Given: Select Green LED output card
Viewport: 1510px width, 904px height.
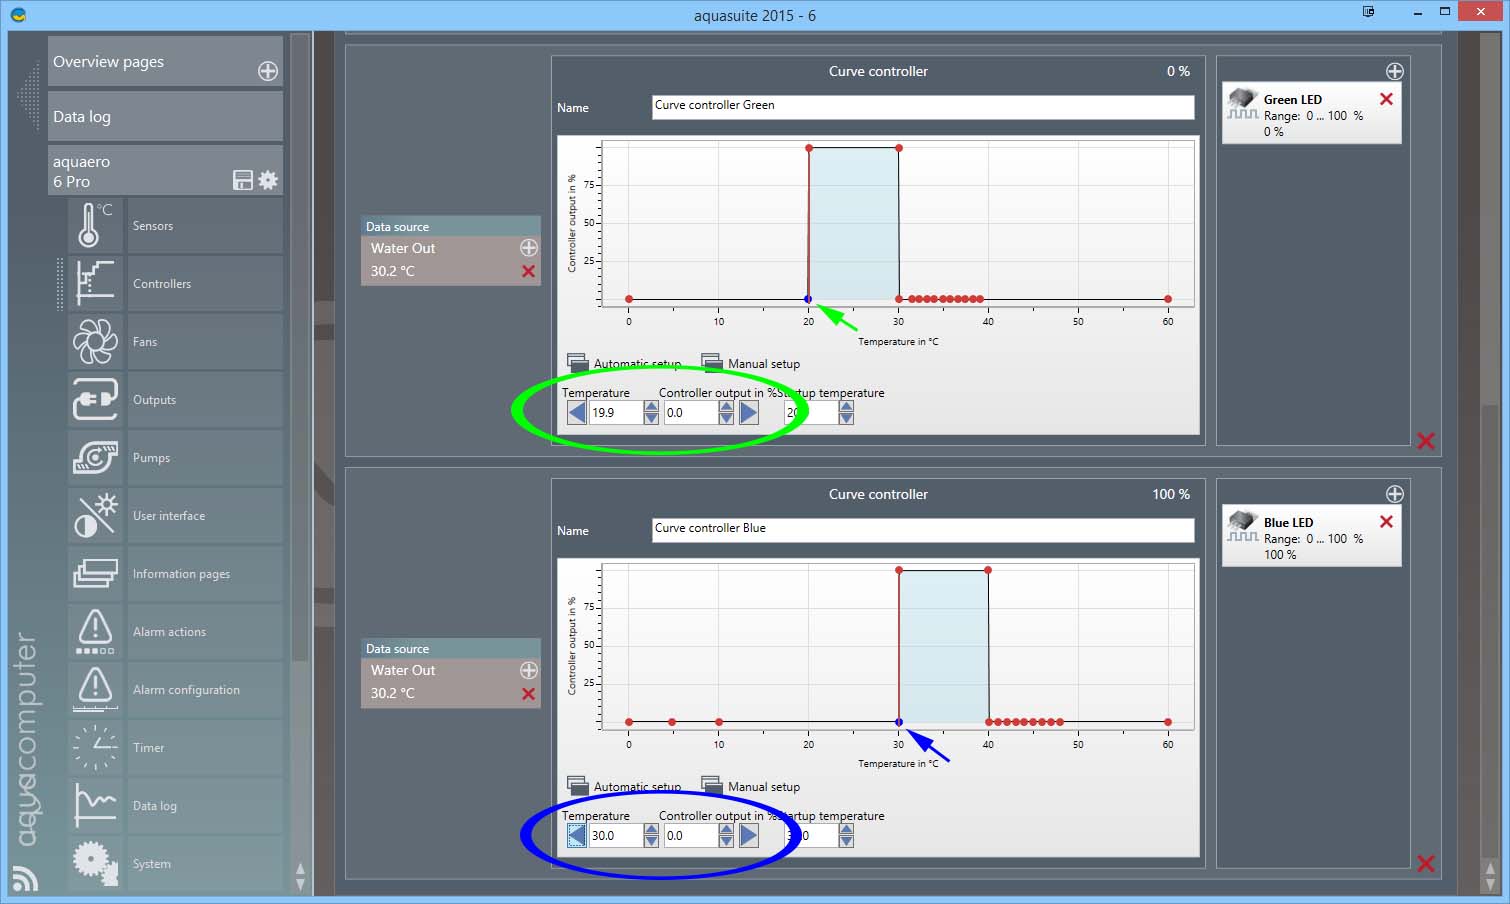Looking at the screenshot, I should point(1311,114).
